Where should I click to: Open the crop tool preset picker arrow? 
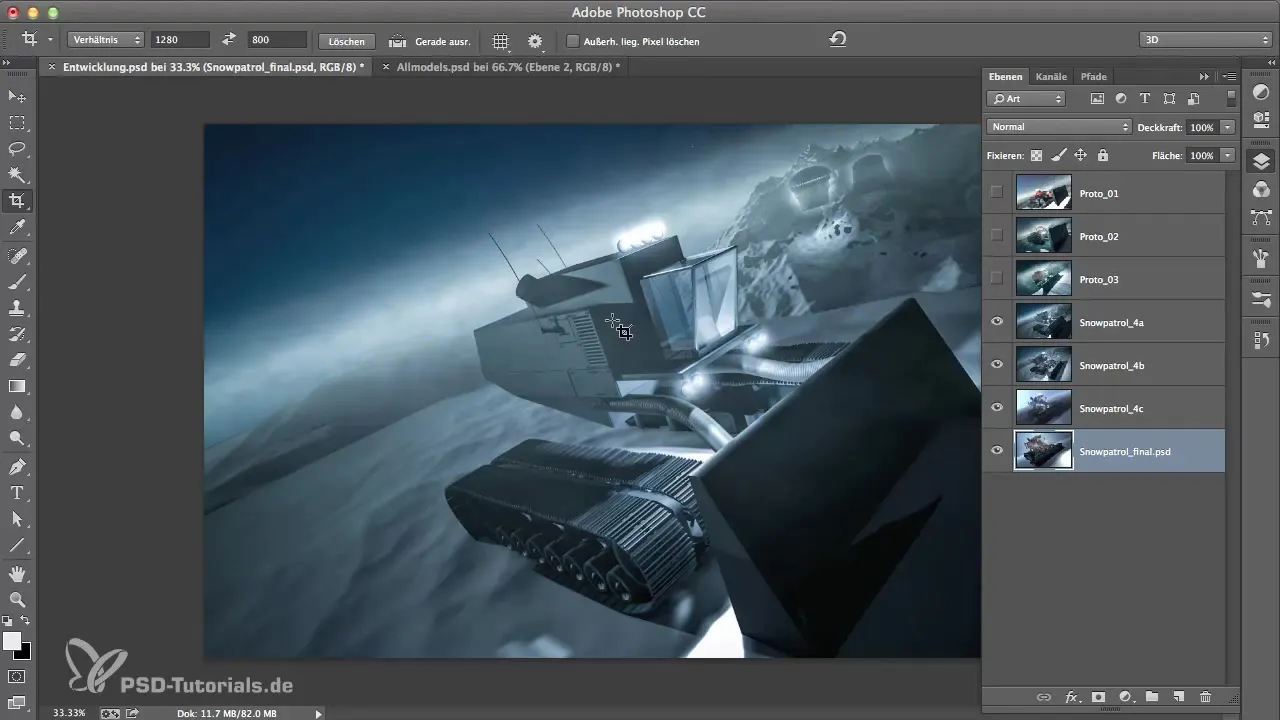(50, 41)
